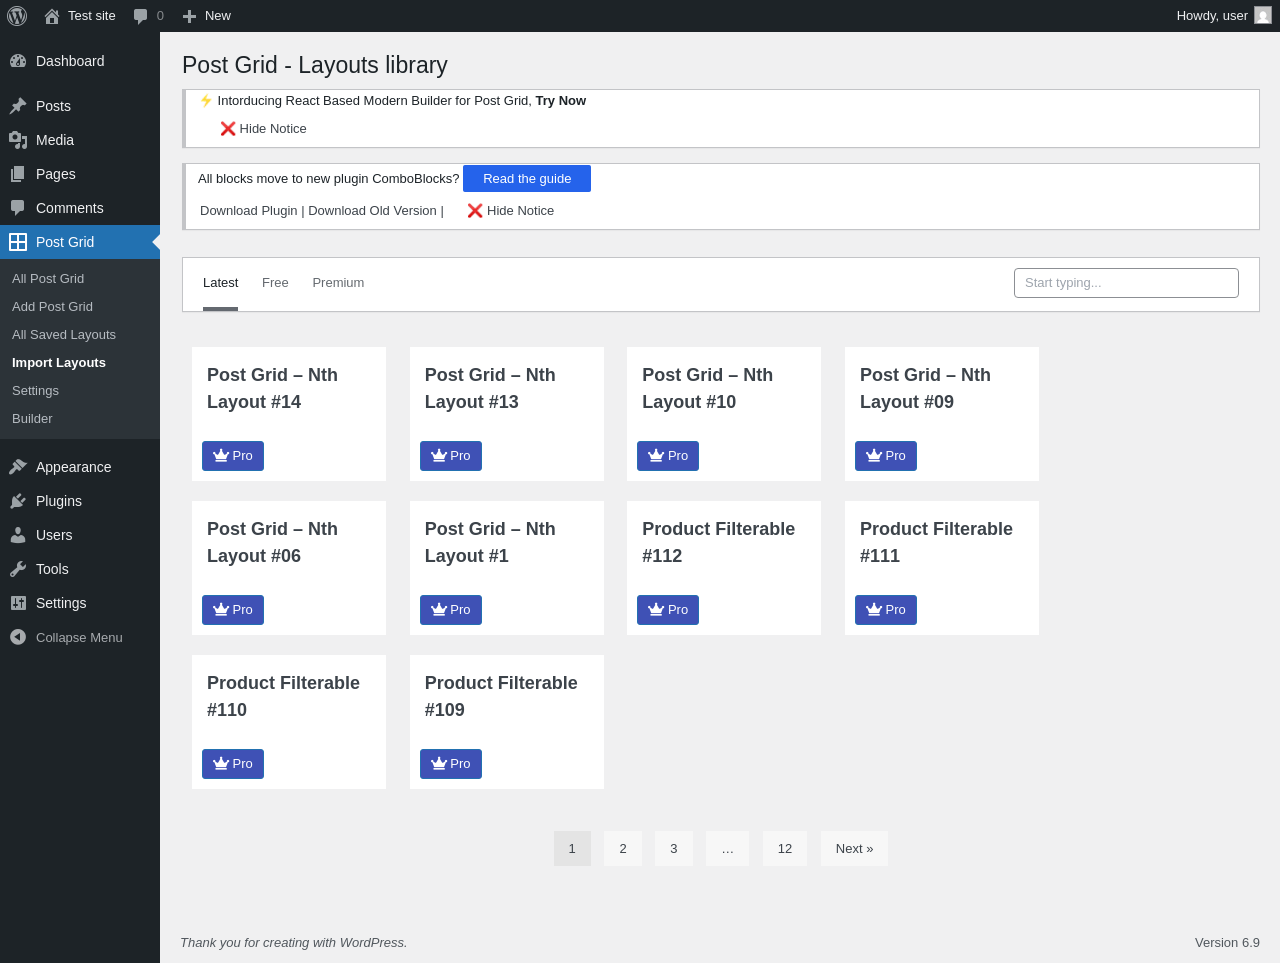
Task: Click the Plugins plug icon
Action: coord(18,501)
